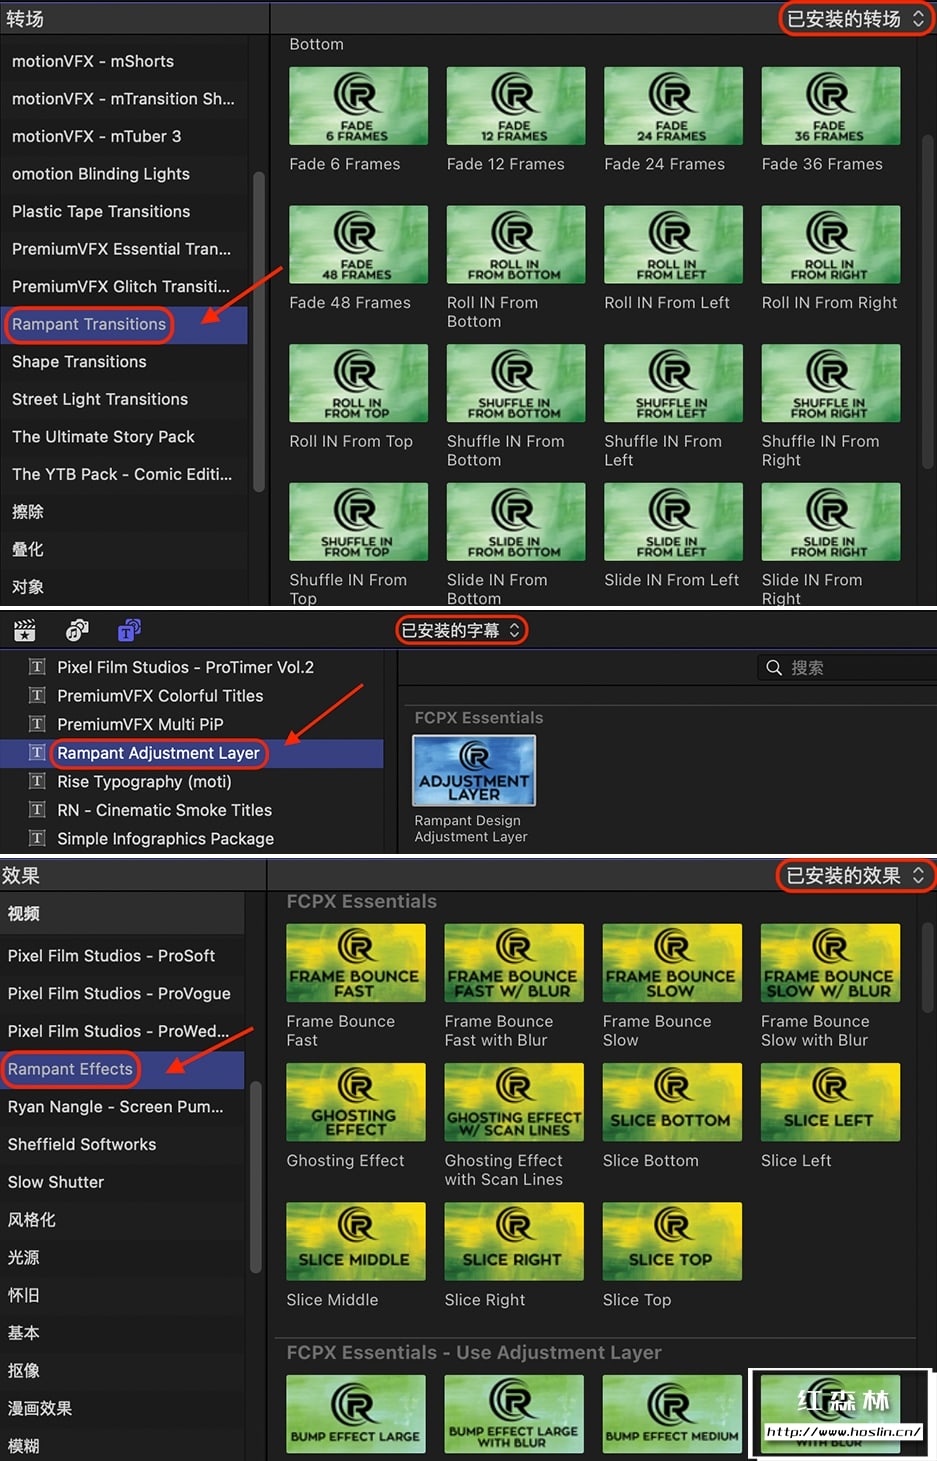Select Ghosting Effect with Scan Lines thumbnail
Viewport: 937px width, 1461px height.
pos(514,1102)
